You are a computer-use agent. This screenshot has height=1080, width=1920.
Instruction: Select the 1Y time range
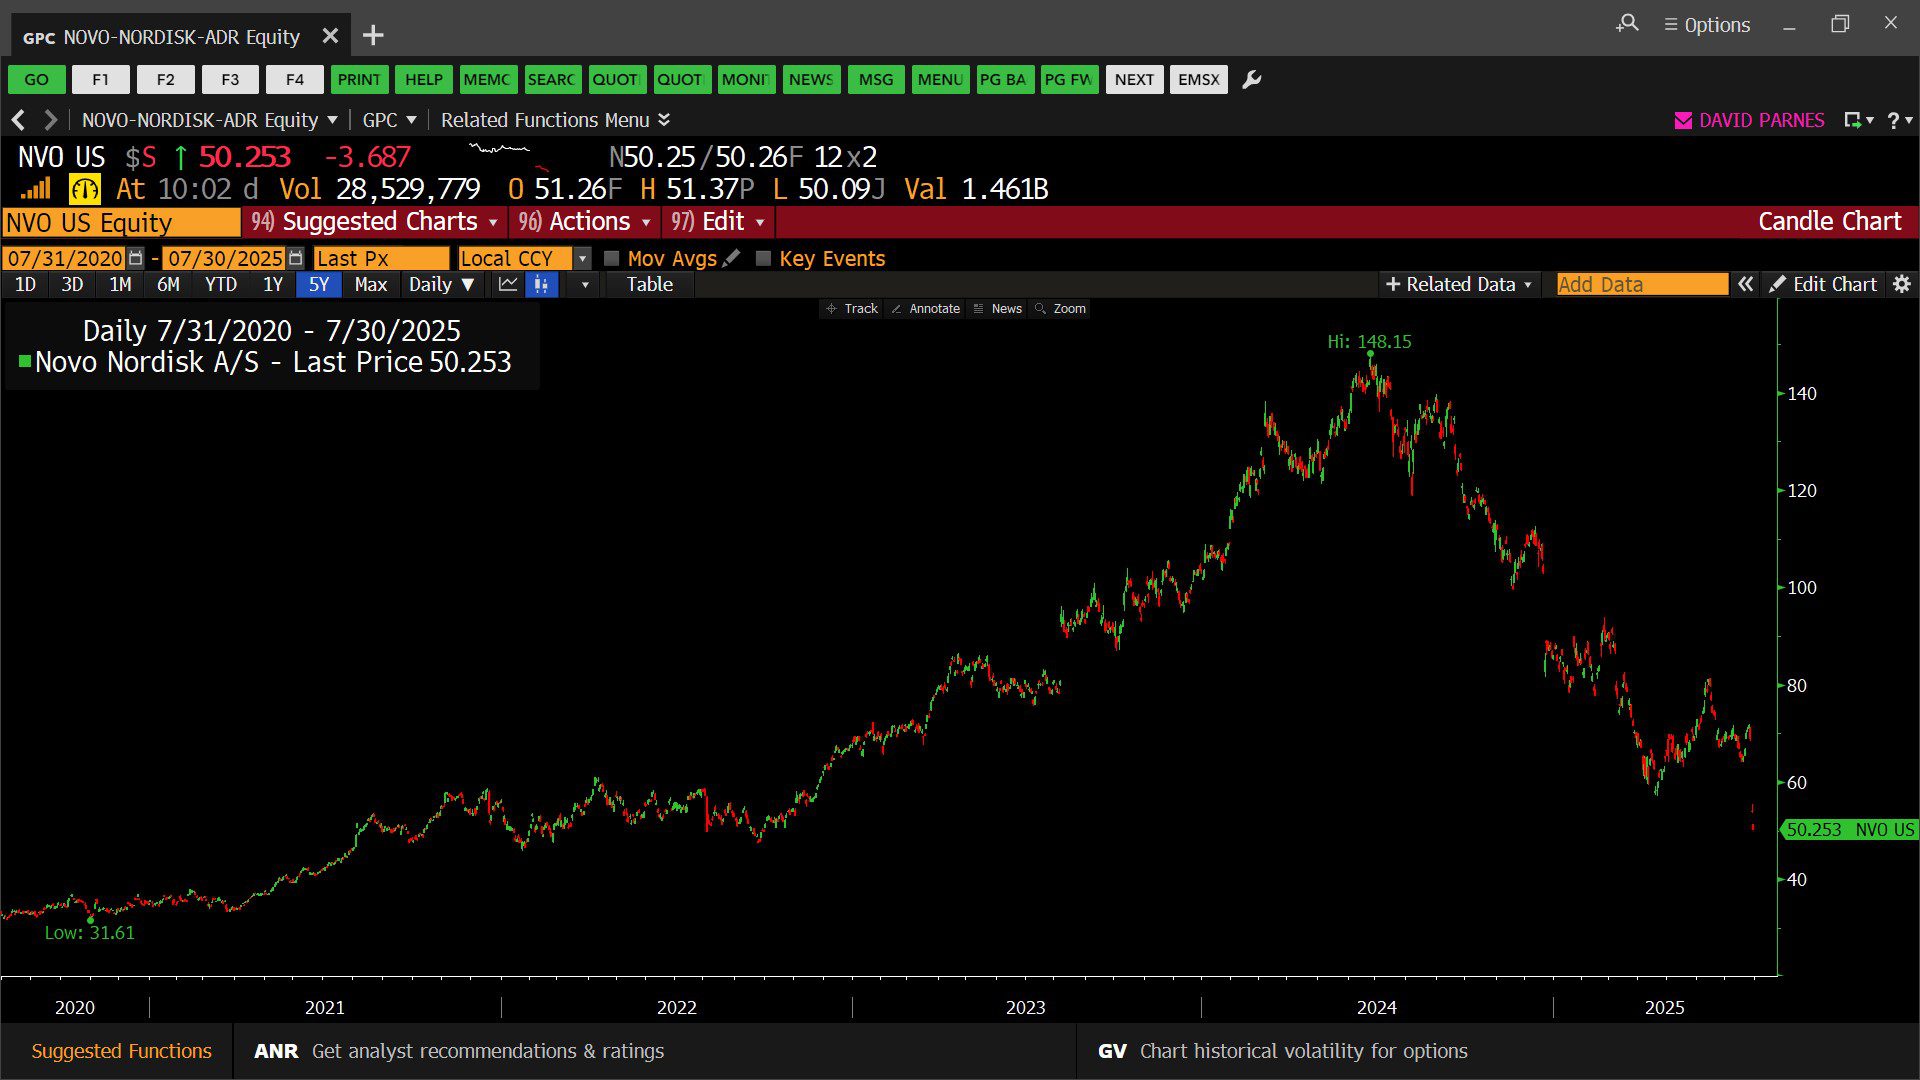pos(273,285)
